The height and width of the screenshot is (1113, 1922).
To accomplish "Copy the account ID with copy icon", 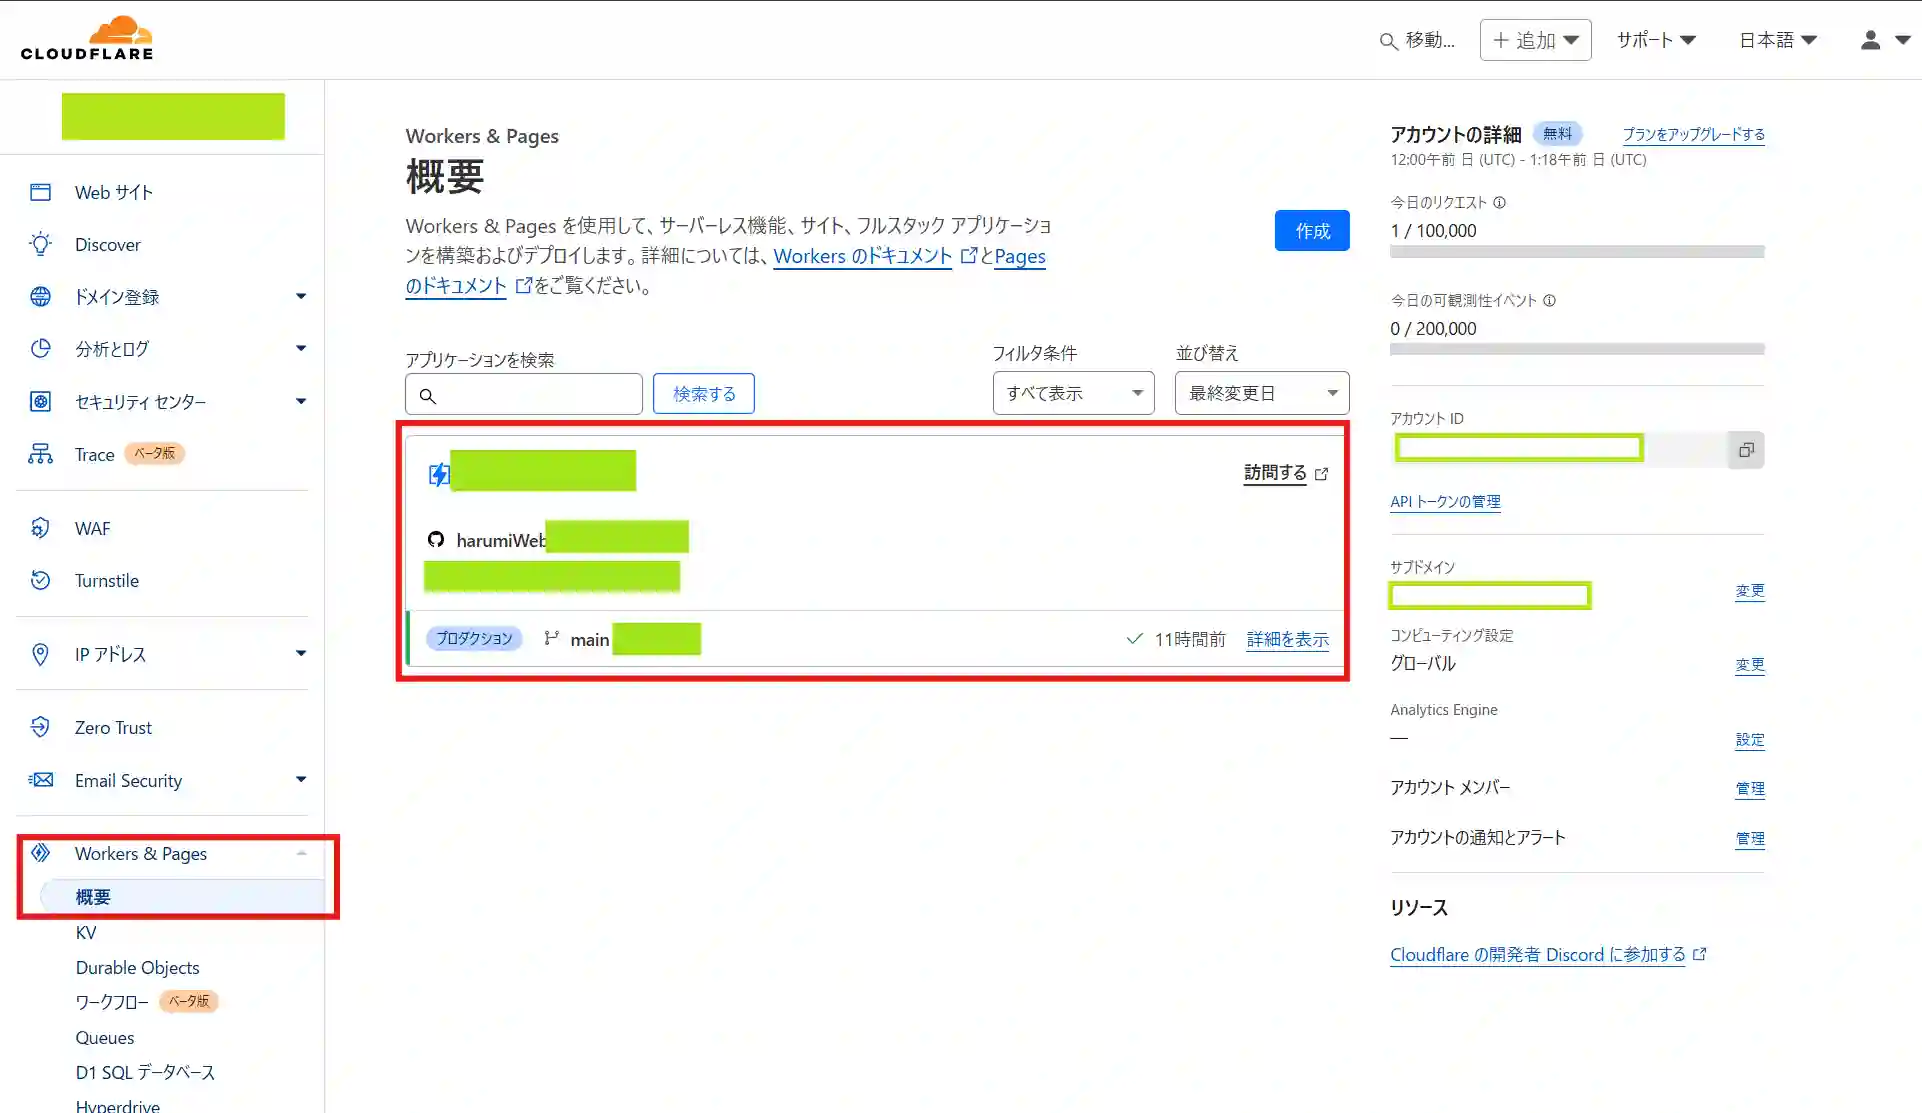I will click(x=1746, y=450).
